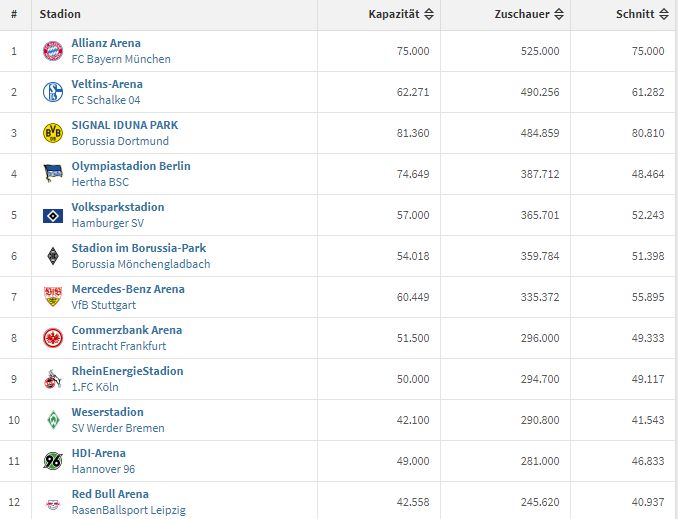Click the Hertha BSC flag emblem
Viewport: 678px width, 519px height.
point(53,174)
